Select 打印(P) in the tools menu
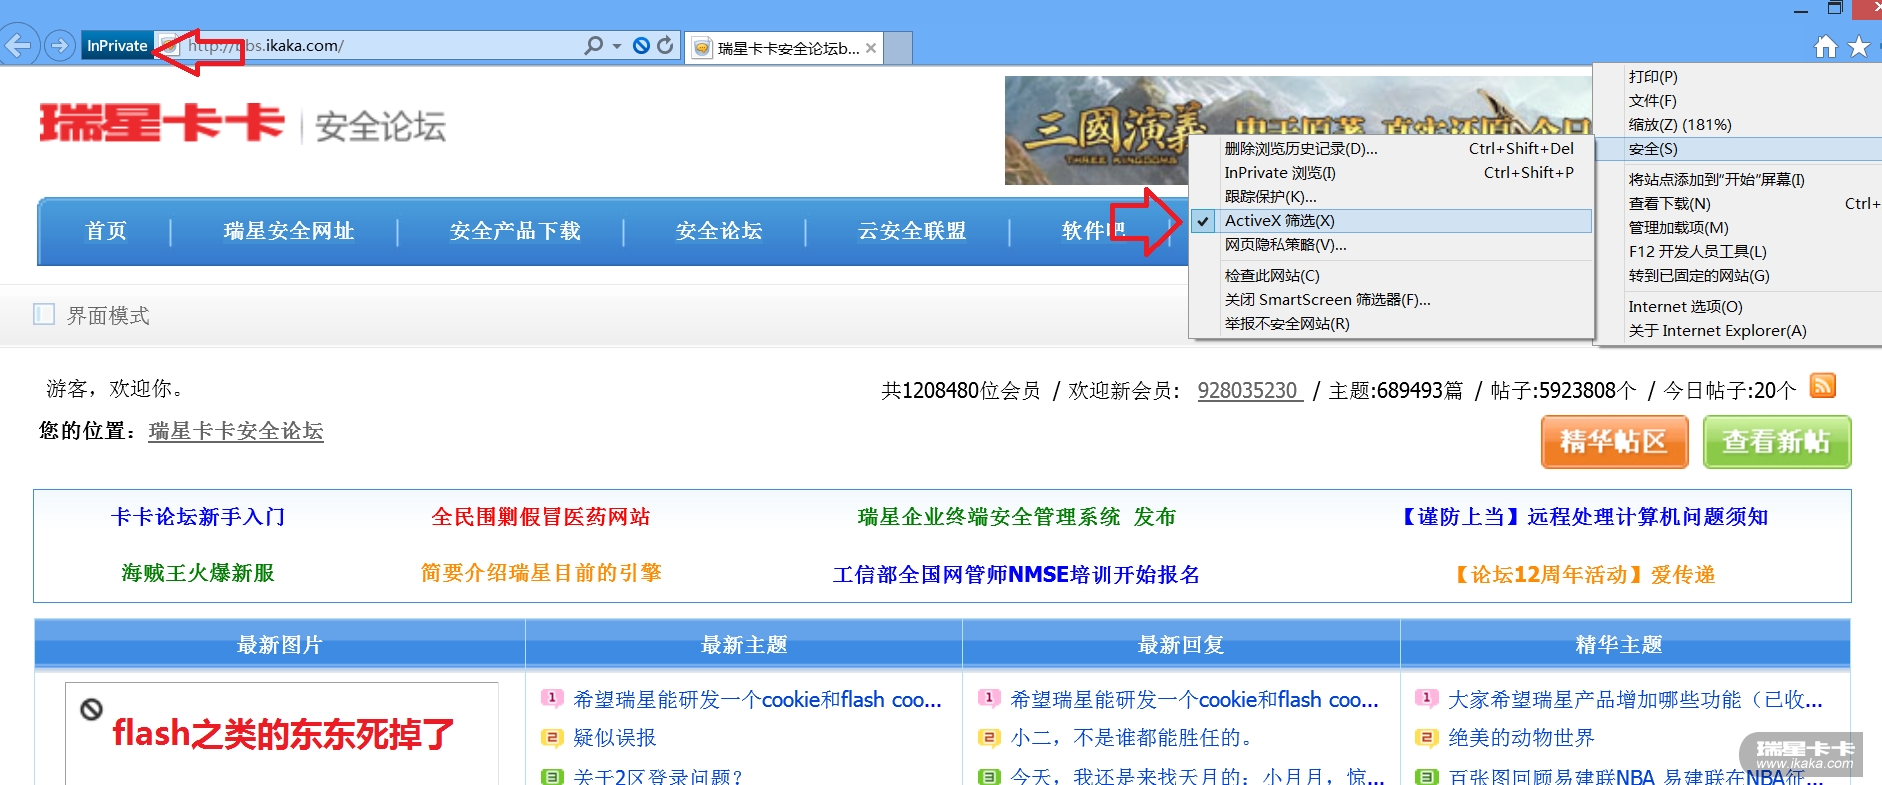This screenshot has width=1882, height=785. (1739, 77)
